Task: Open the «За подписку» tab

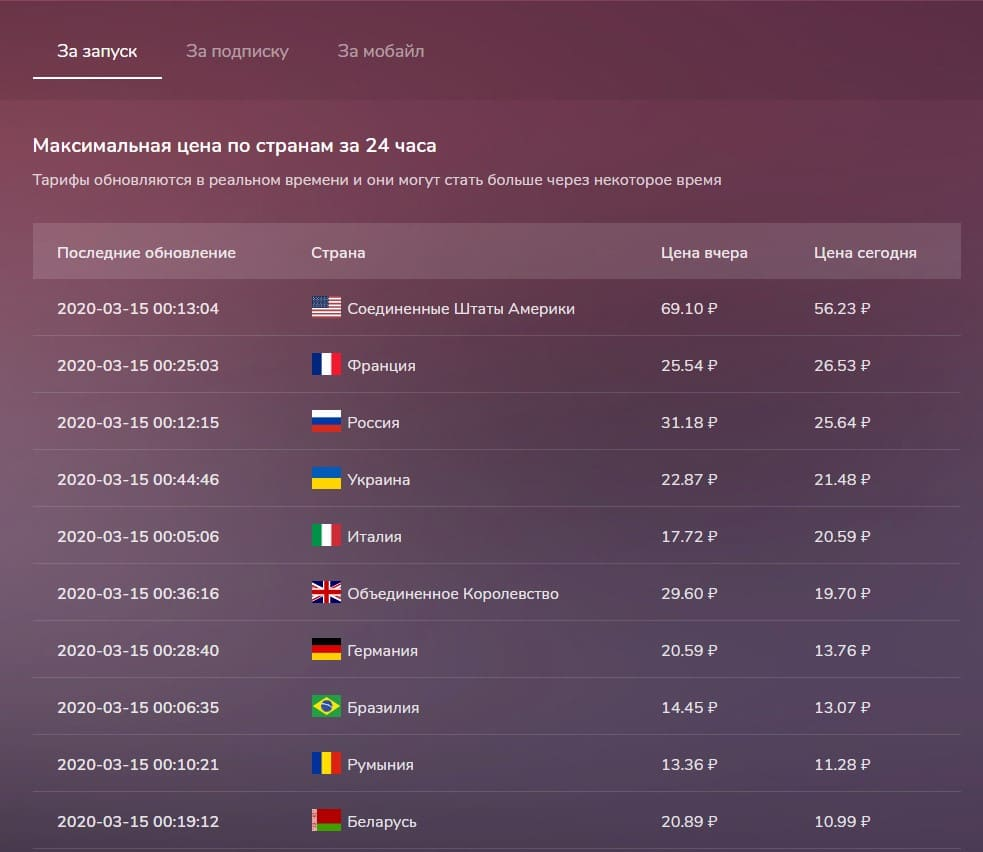Action: (237, 51)
